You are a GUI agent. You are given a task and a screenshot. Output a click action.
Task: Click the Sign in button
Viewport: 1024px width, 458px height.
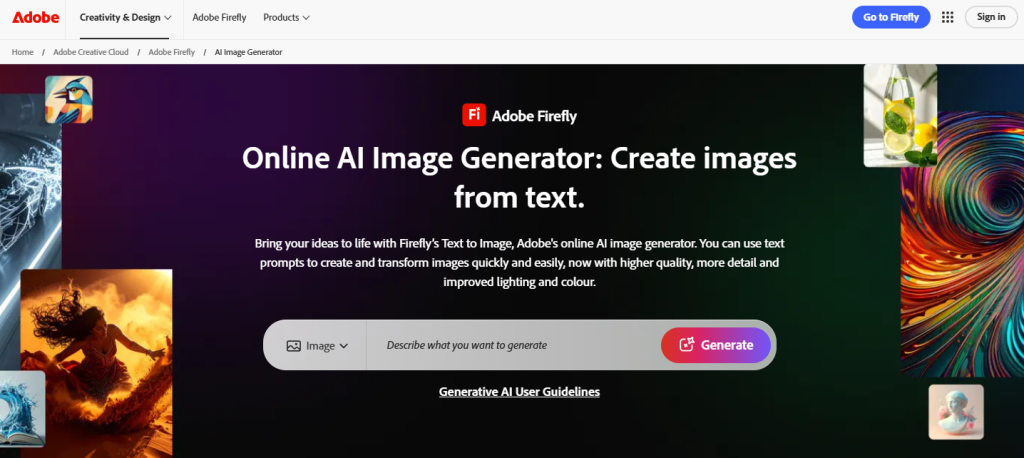[991, 18]
